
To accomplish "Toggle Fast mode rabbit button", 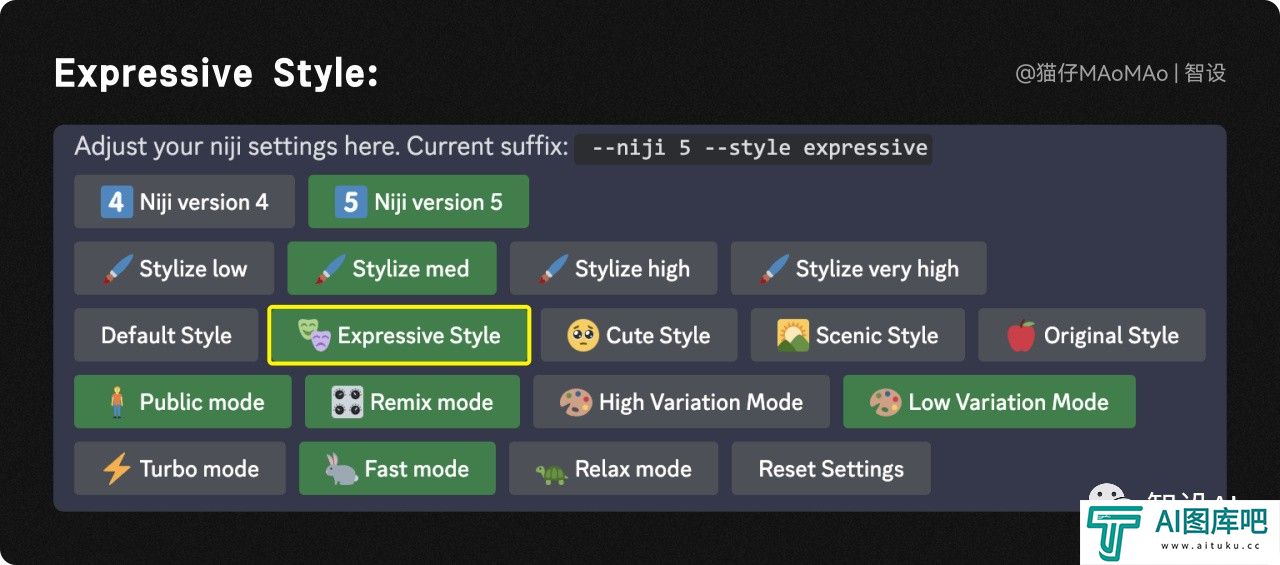I will pyautogui.click(x=397, y=468).
